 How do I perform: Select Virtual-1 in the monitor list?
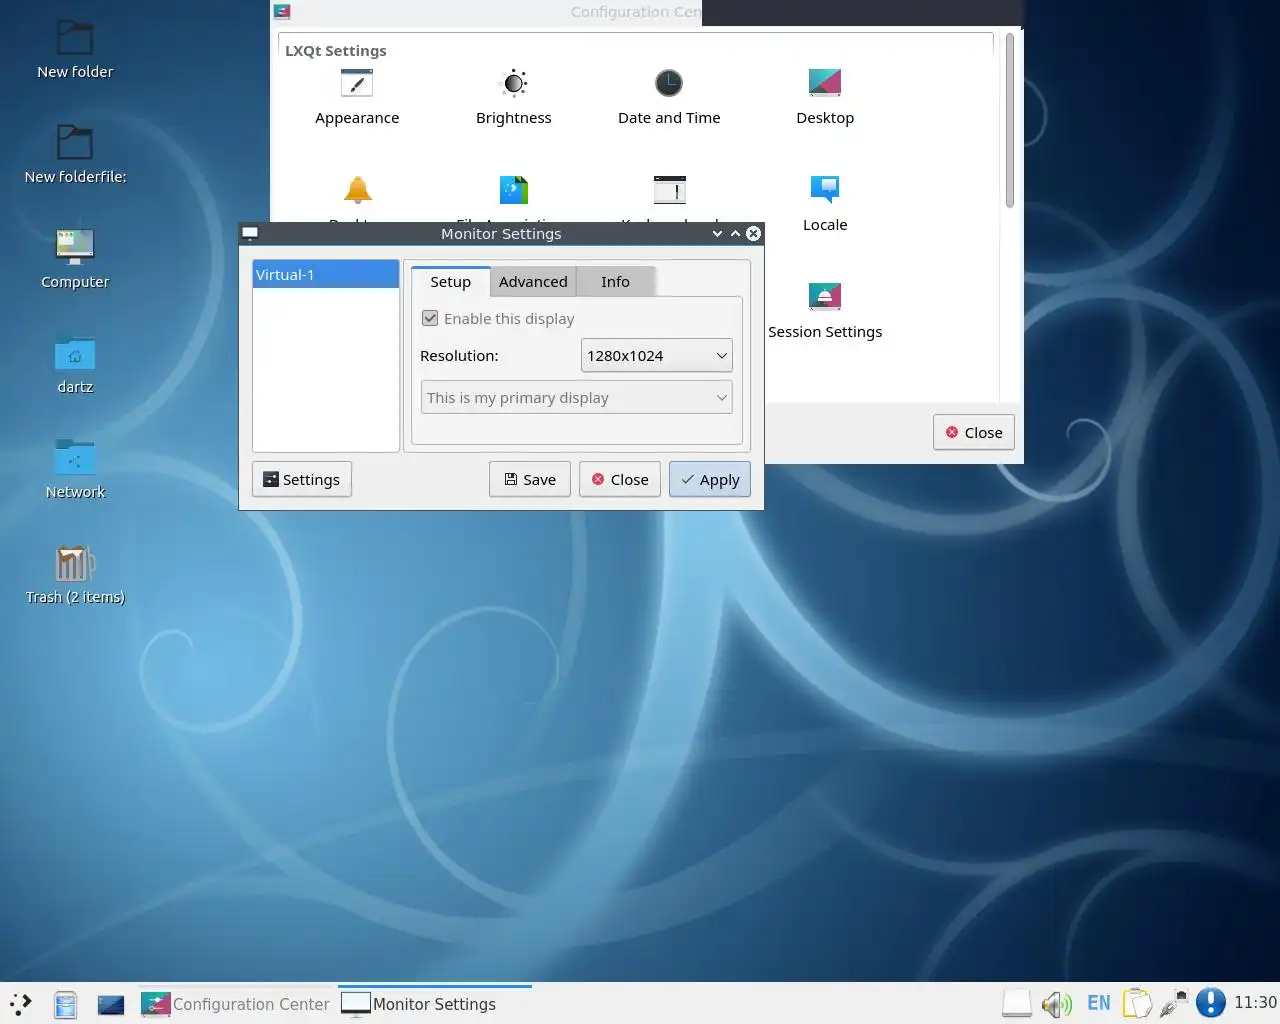pos(326,274)
